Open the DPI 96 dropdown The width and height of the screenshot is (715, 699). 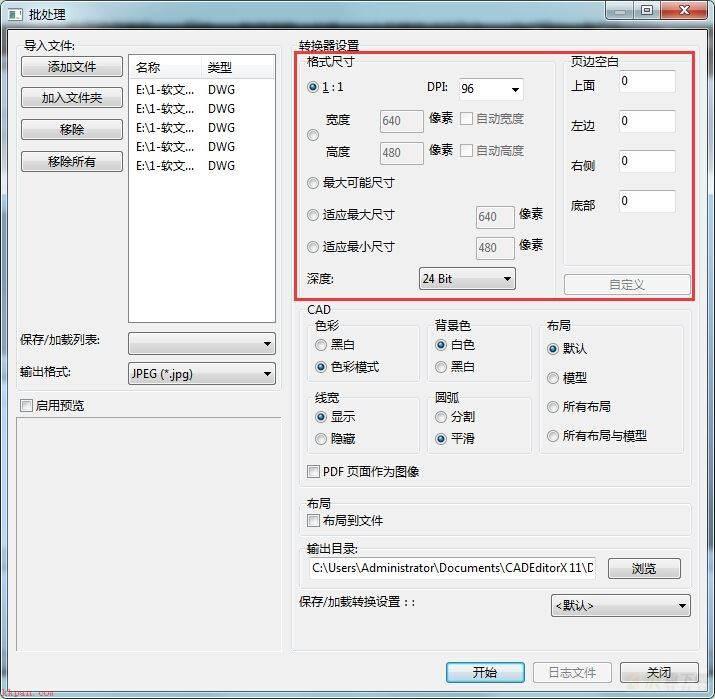[491, 88]
